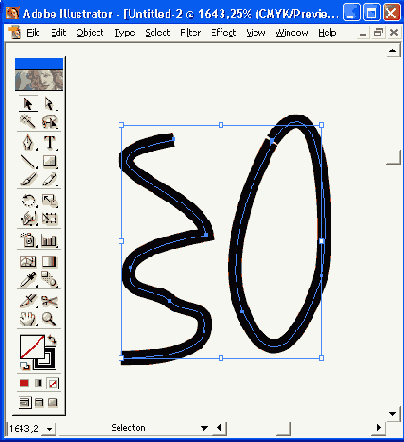The width and height of the screenshot is (404, 442).
Task: Swap fill and stroke arrows
Action: 52,340
